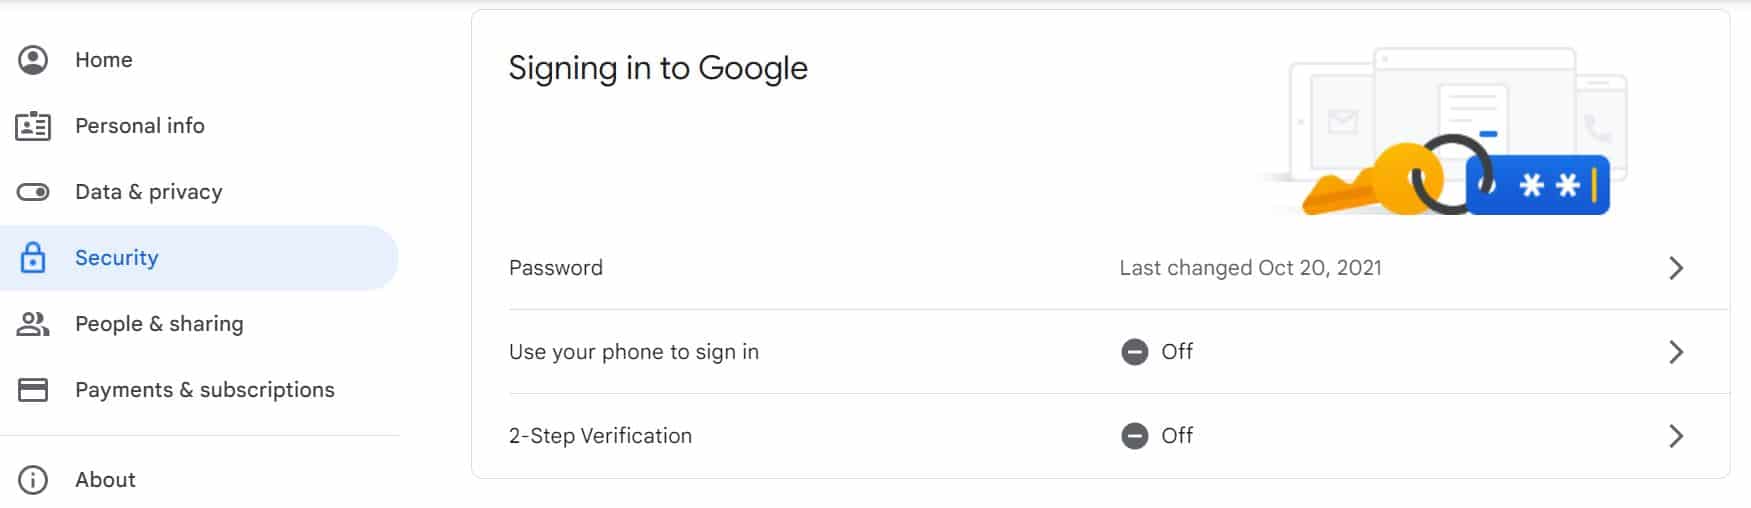
Task: Open the People & sharing menu item
Action: pyautogui.click(x=159, y=324)
